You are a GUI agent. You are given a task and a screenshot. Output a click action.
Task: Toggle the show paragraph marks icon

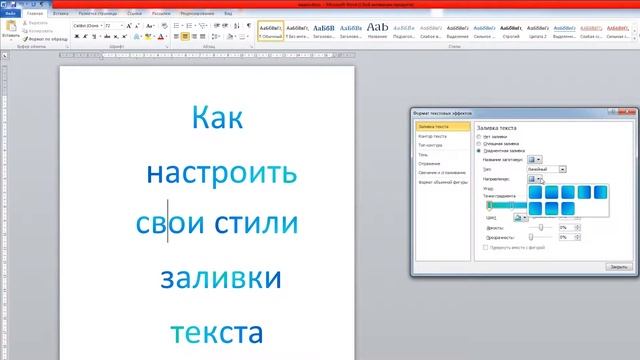tap(249, 26)
